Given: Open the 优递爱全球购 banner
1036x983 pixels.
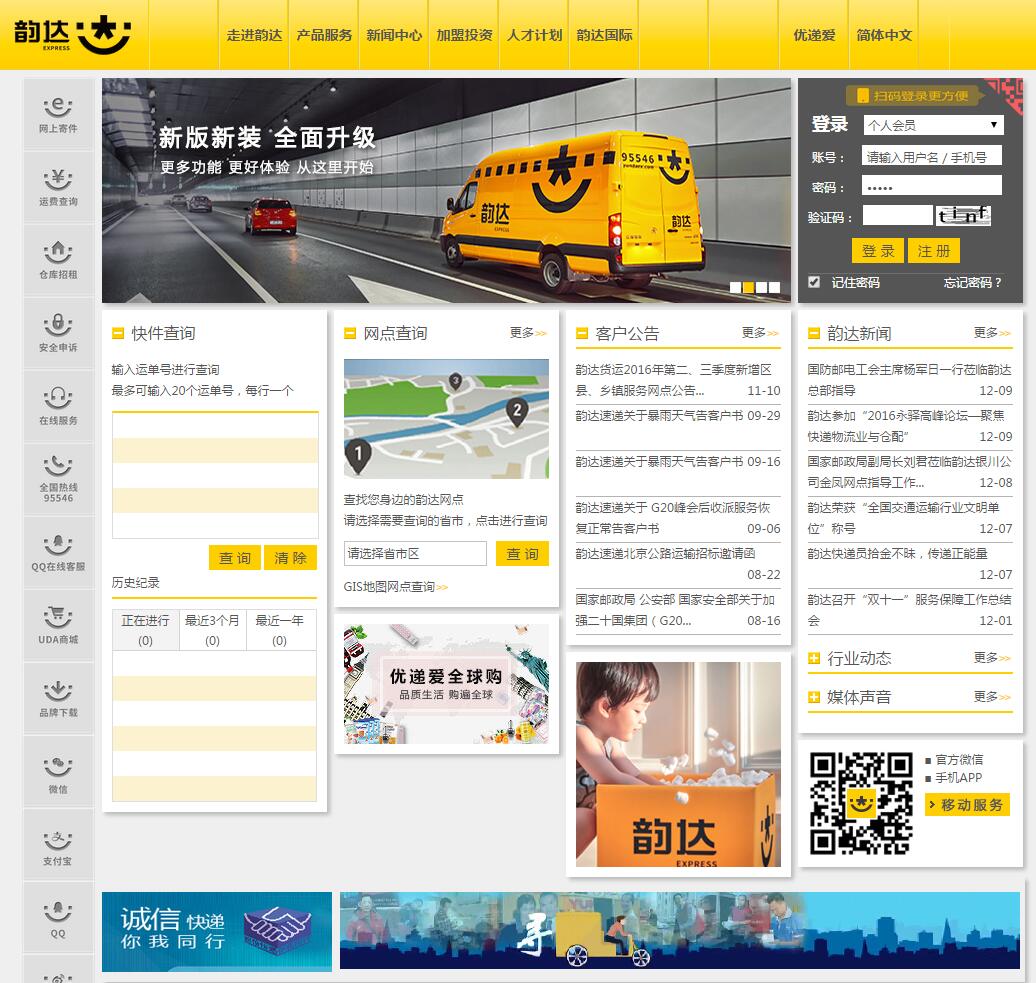Looking at the screenshot, I should click(x=446, y=684).
